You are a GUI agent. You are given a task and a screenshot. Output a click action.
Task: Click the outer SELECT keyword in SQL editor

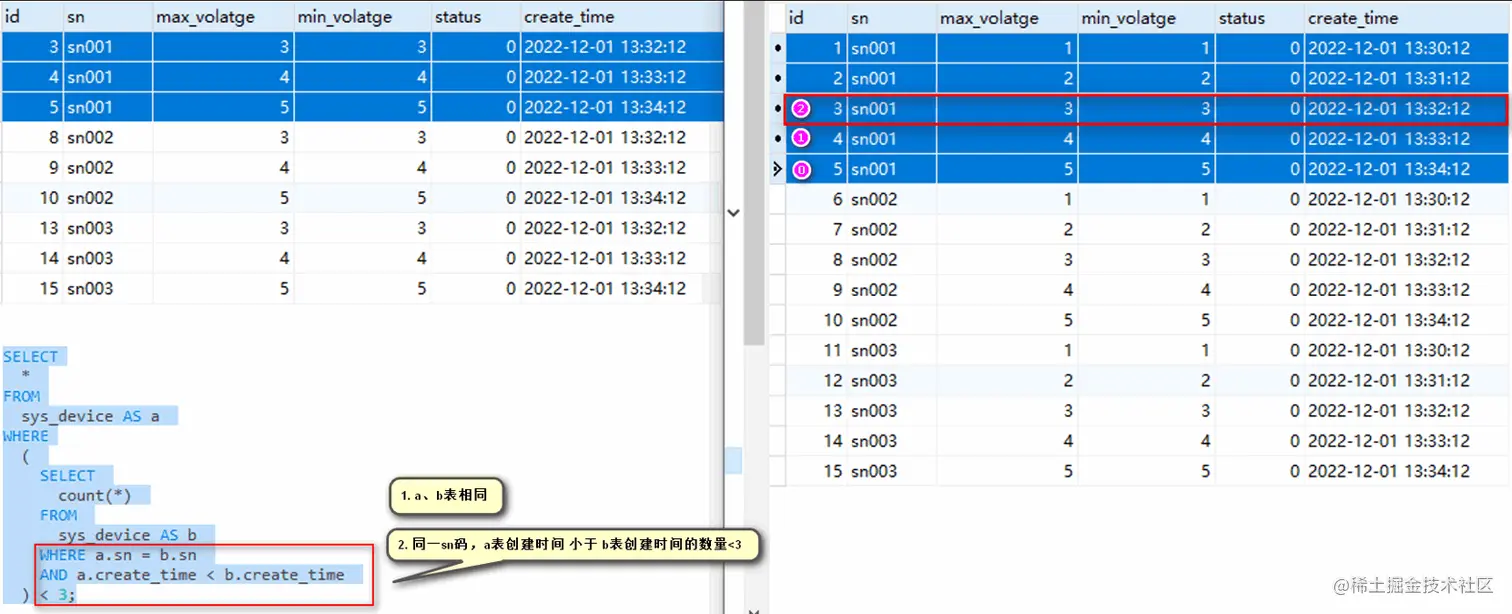(x=31, y=357)
